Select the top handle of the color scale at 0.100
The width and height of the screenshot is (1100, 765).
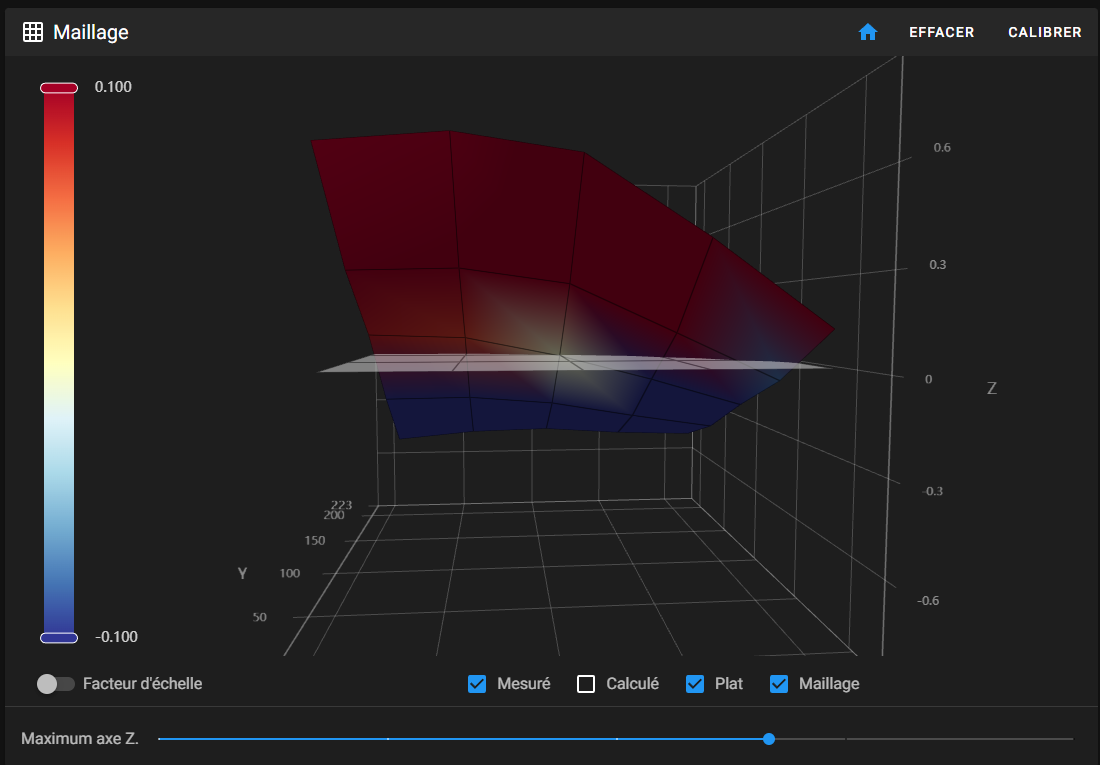coord(59,88)
